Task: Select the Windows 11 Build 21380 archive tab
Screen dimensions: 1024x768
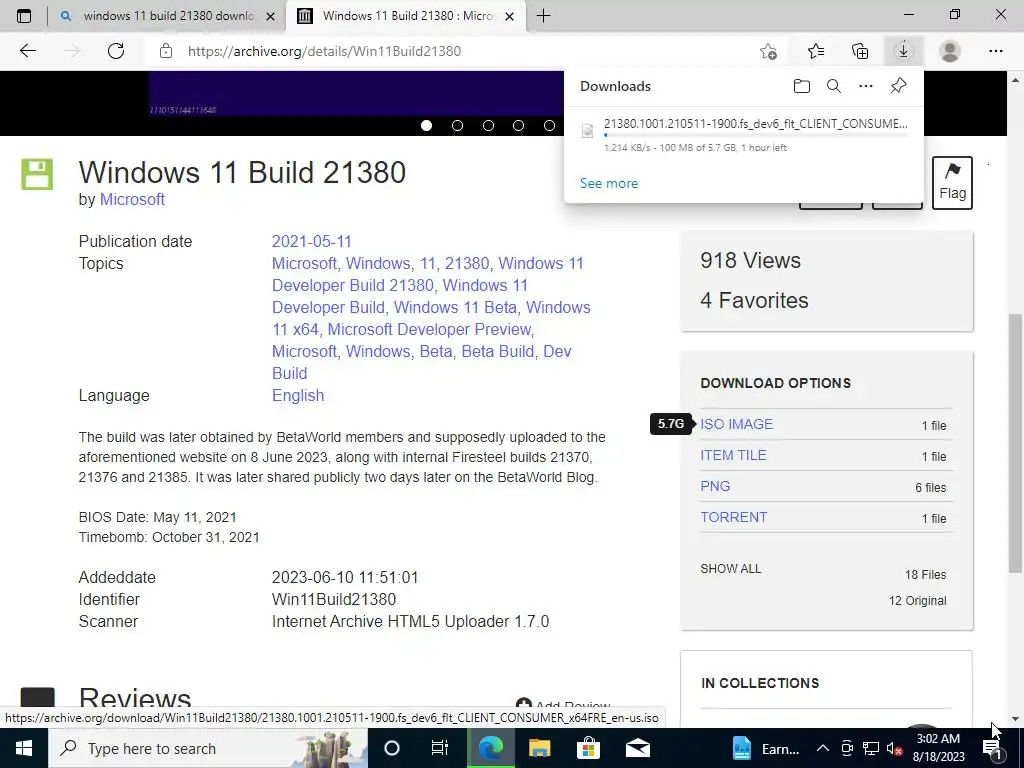Action: (408, 16)
